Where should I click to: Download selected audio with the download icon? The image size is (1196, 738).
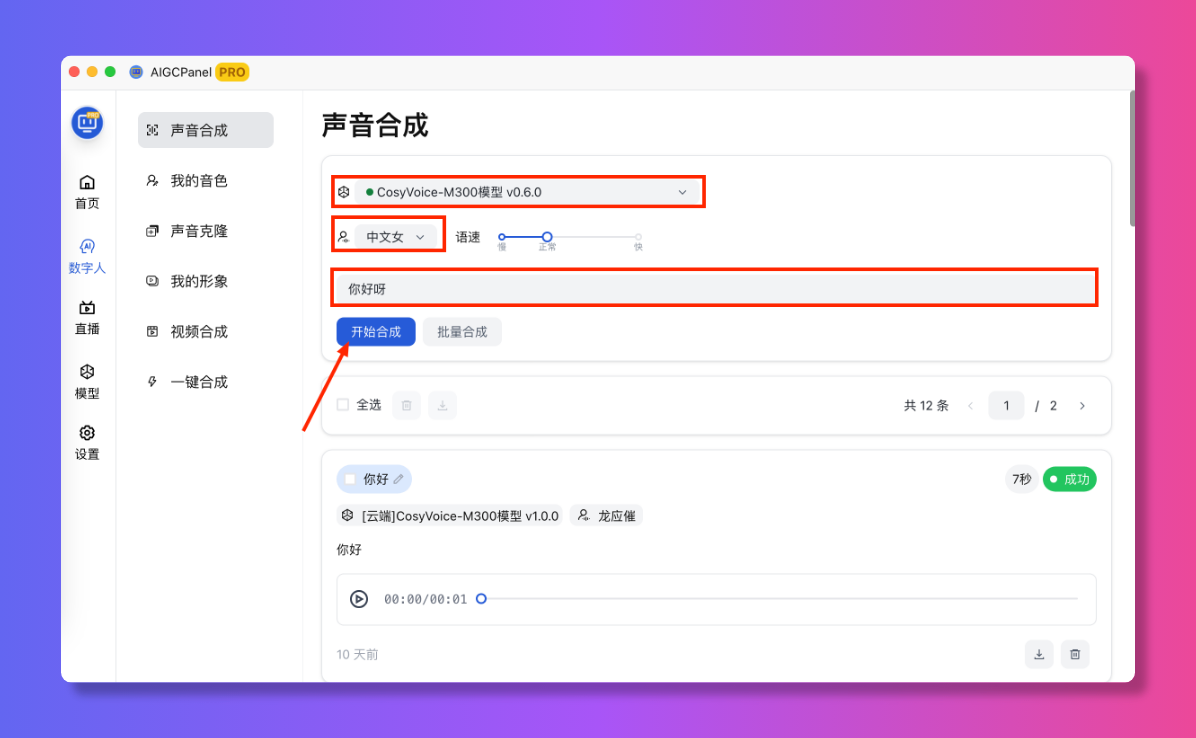pos(442,405)
